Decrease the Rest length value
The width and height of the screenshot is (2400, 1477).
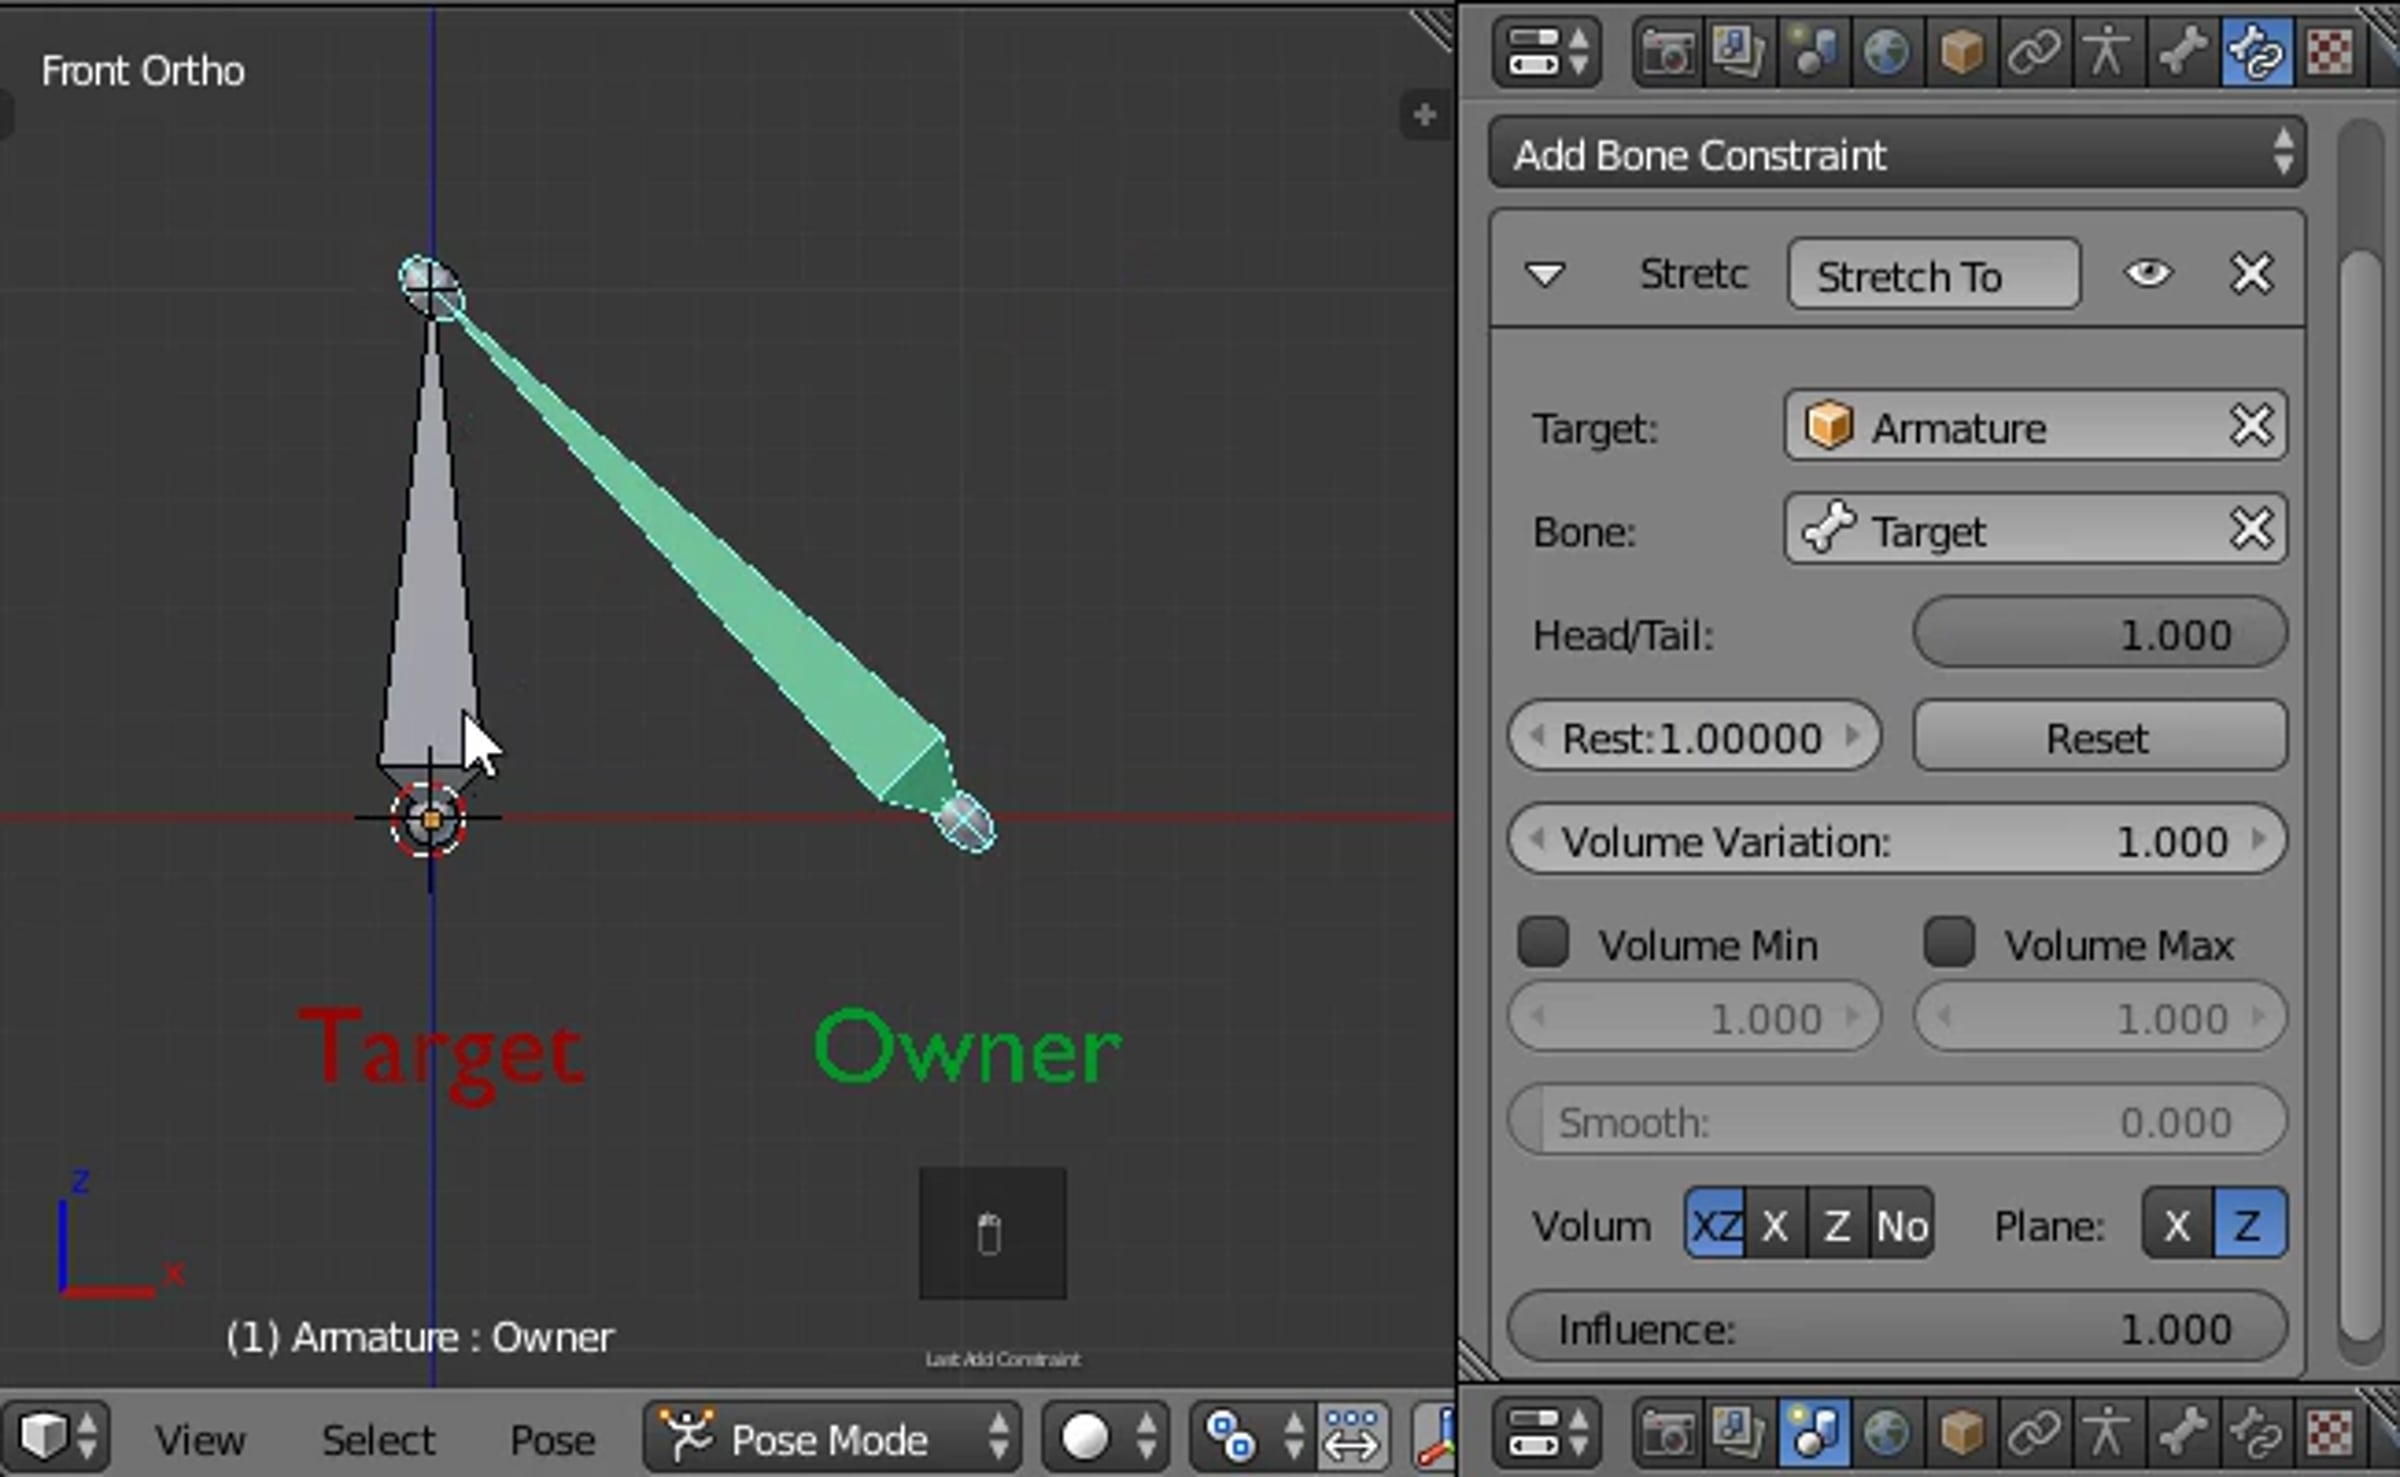(1537, 736)
